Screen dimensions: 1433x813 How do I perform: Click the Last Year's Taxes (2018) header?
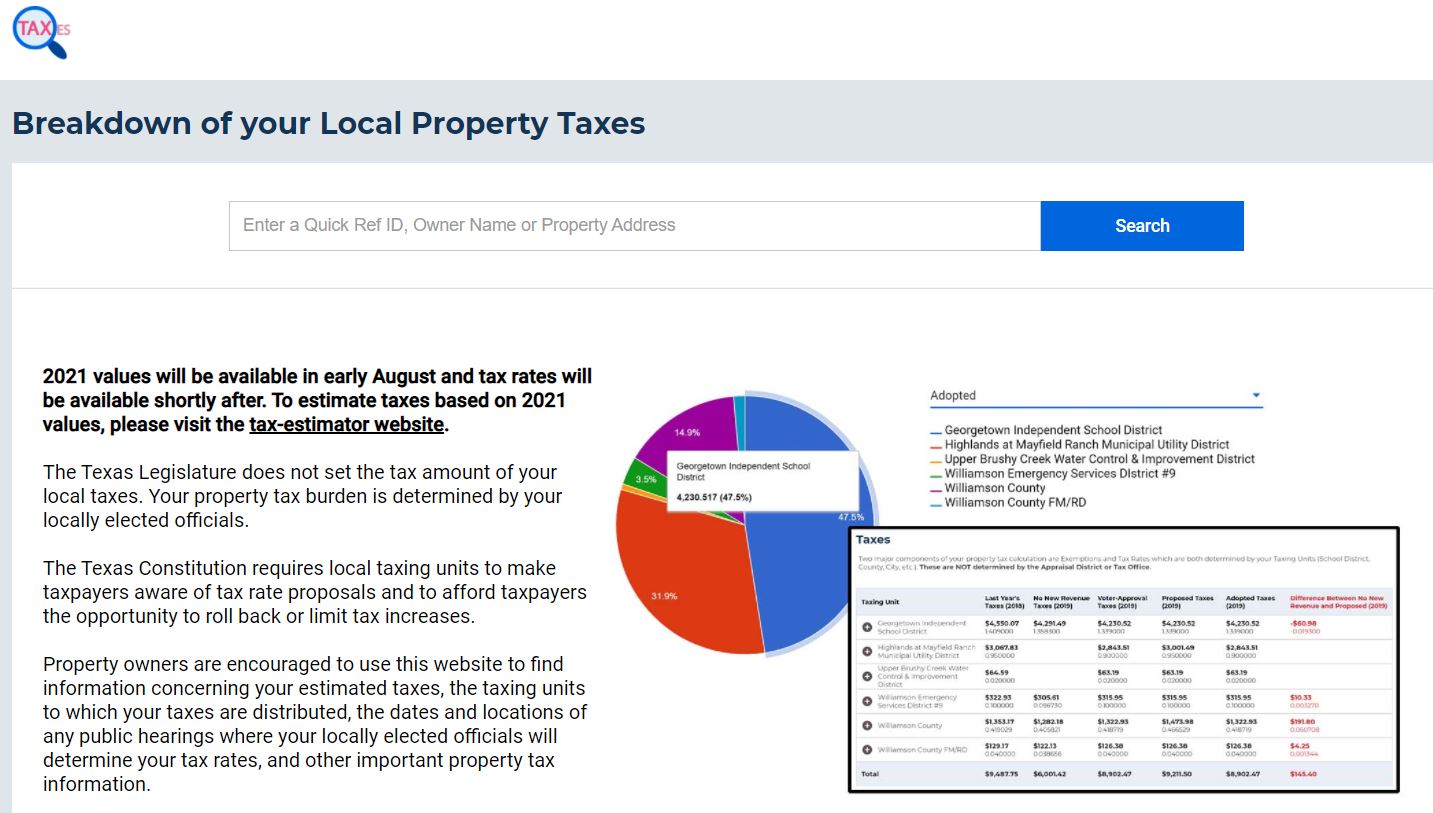click(x=1003, y=602)
